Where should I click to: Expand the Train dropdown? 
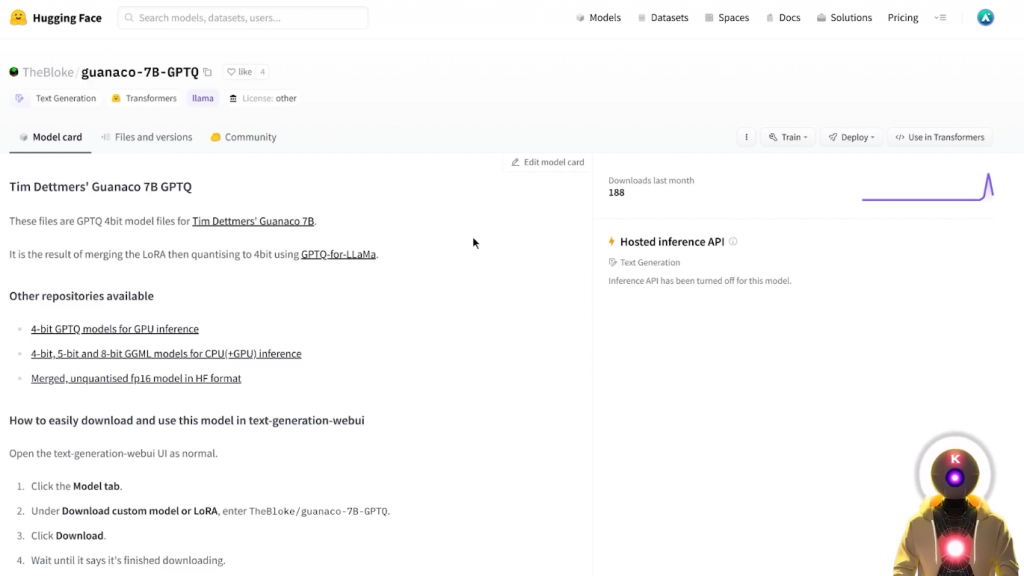click(x=788, y=137)
